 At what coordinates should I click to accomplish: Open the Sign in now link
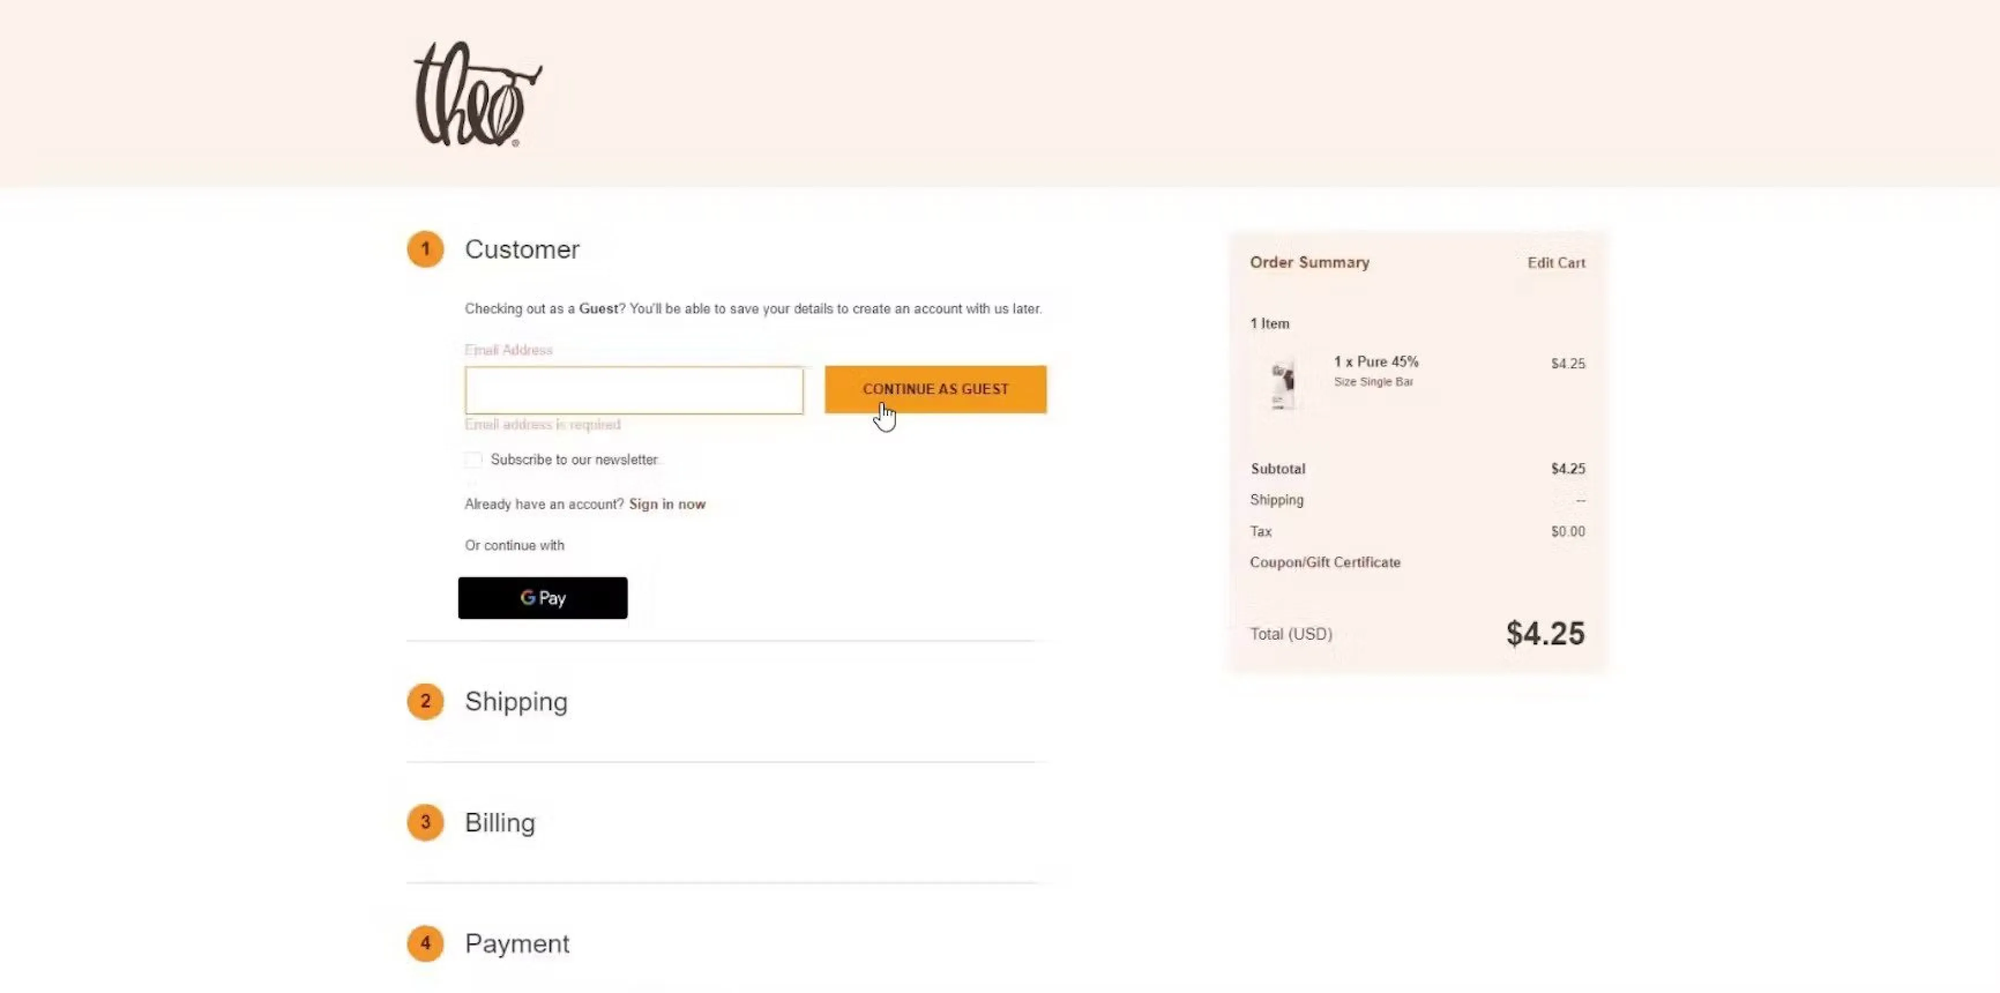pyautogui.click(x=667, y=504)
